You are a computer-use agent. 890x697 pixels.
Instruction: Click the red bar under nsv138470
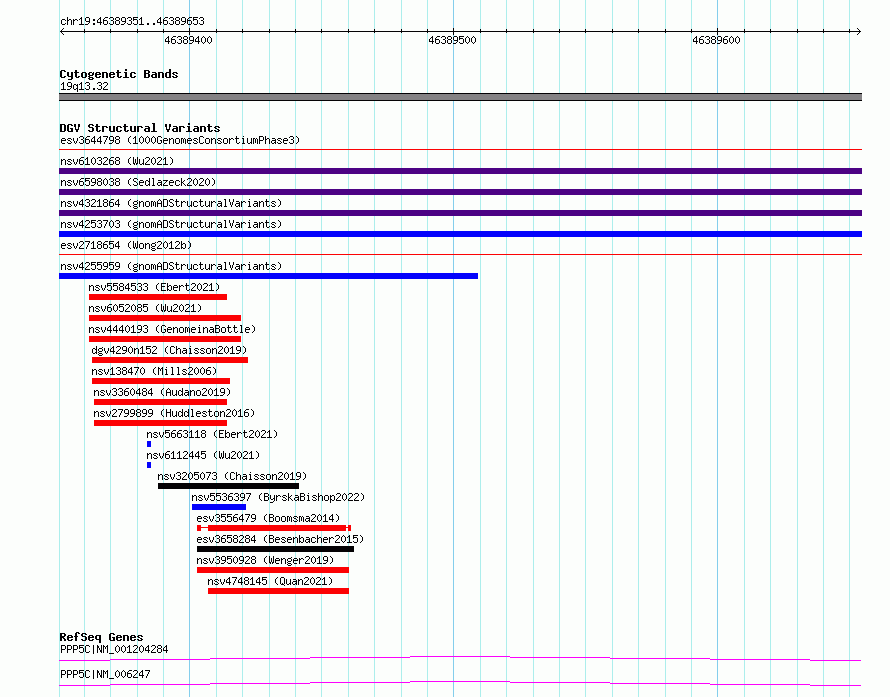161,381
